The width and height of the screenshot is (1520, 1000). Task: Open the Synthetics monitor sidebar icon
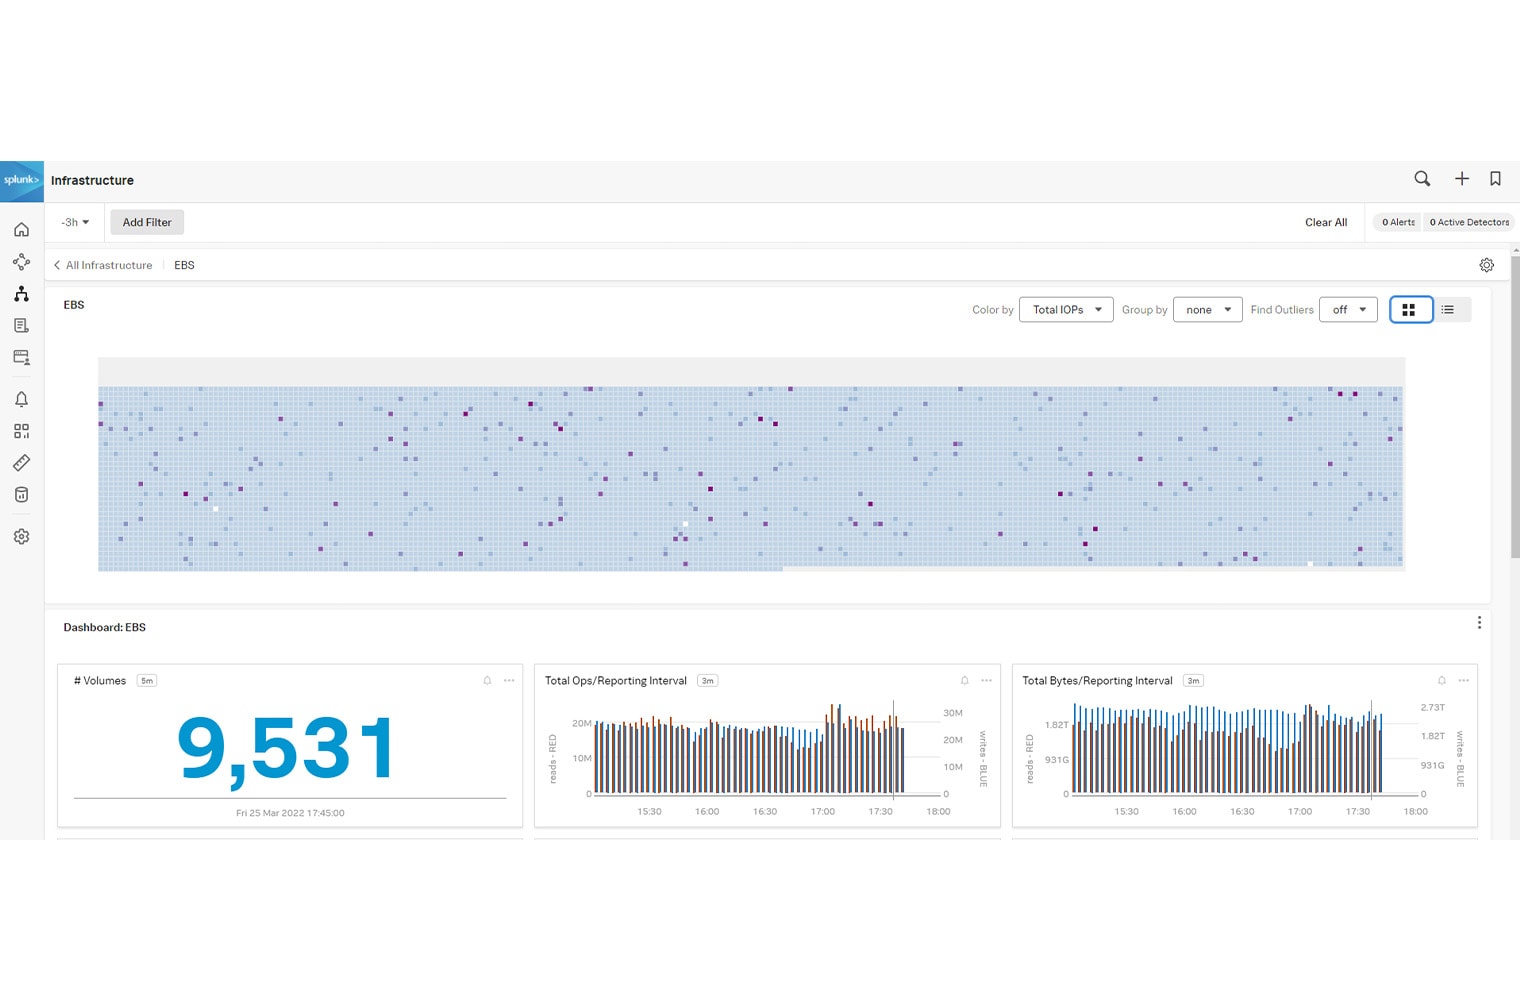(x=21, y=358)
